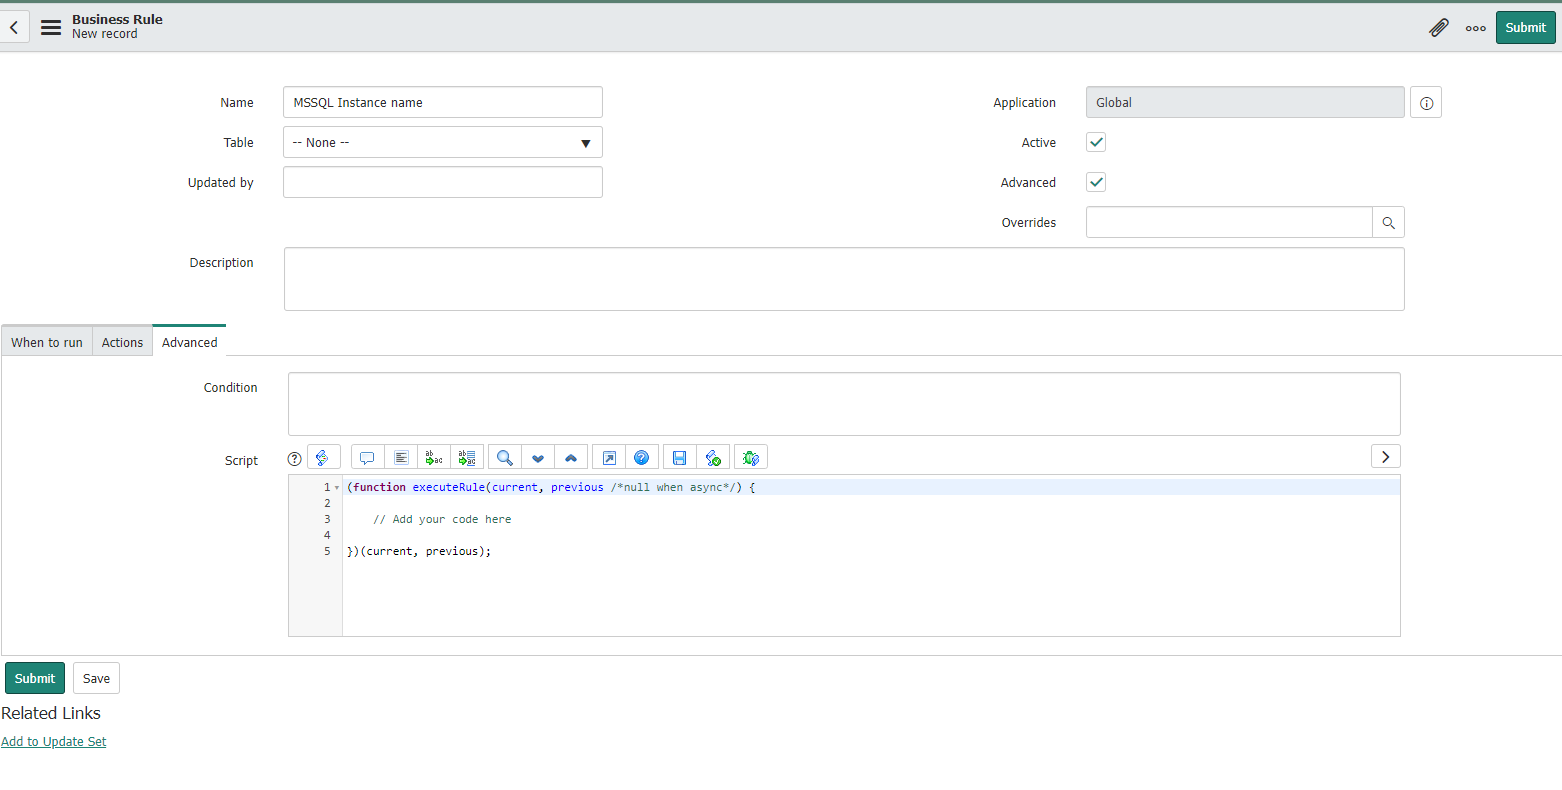Show Application field info icon

pos(1426,103)
